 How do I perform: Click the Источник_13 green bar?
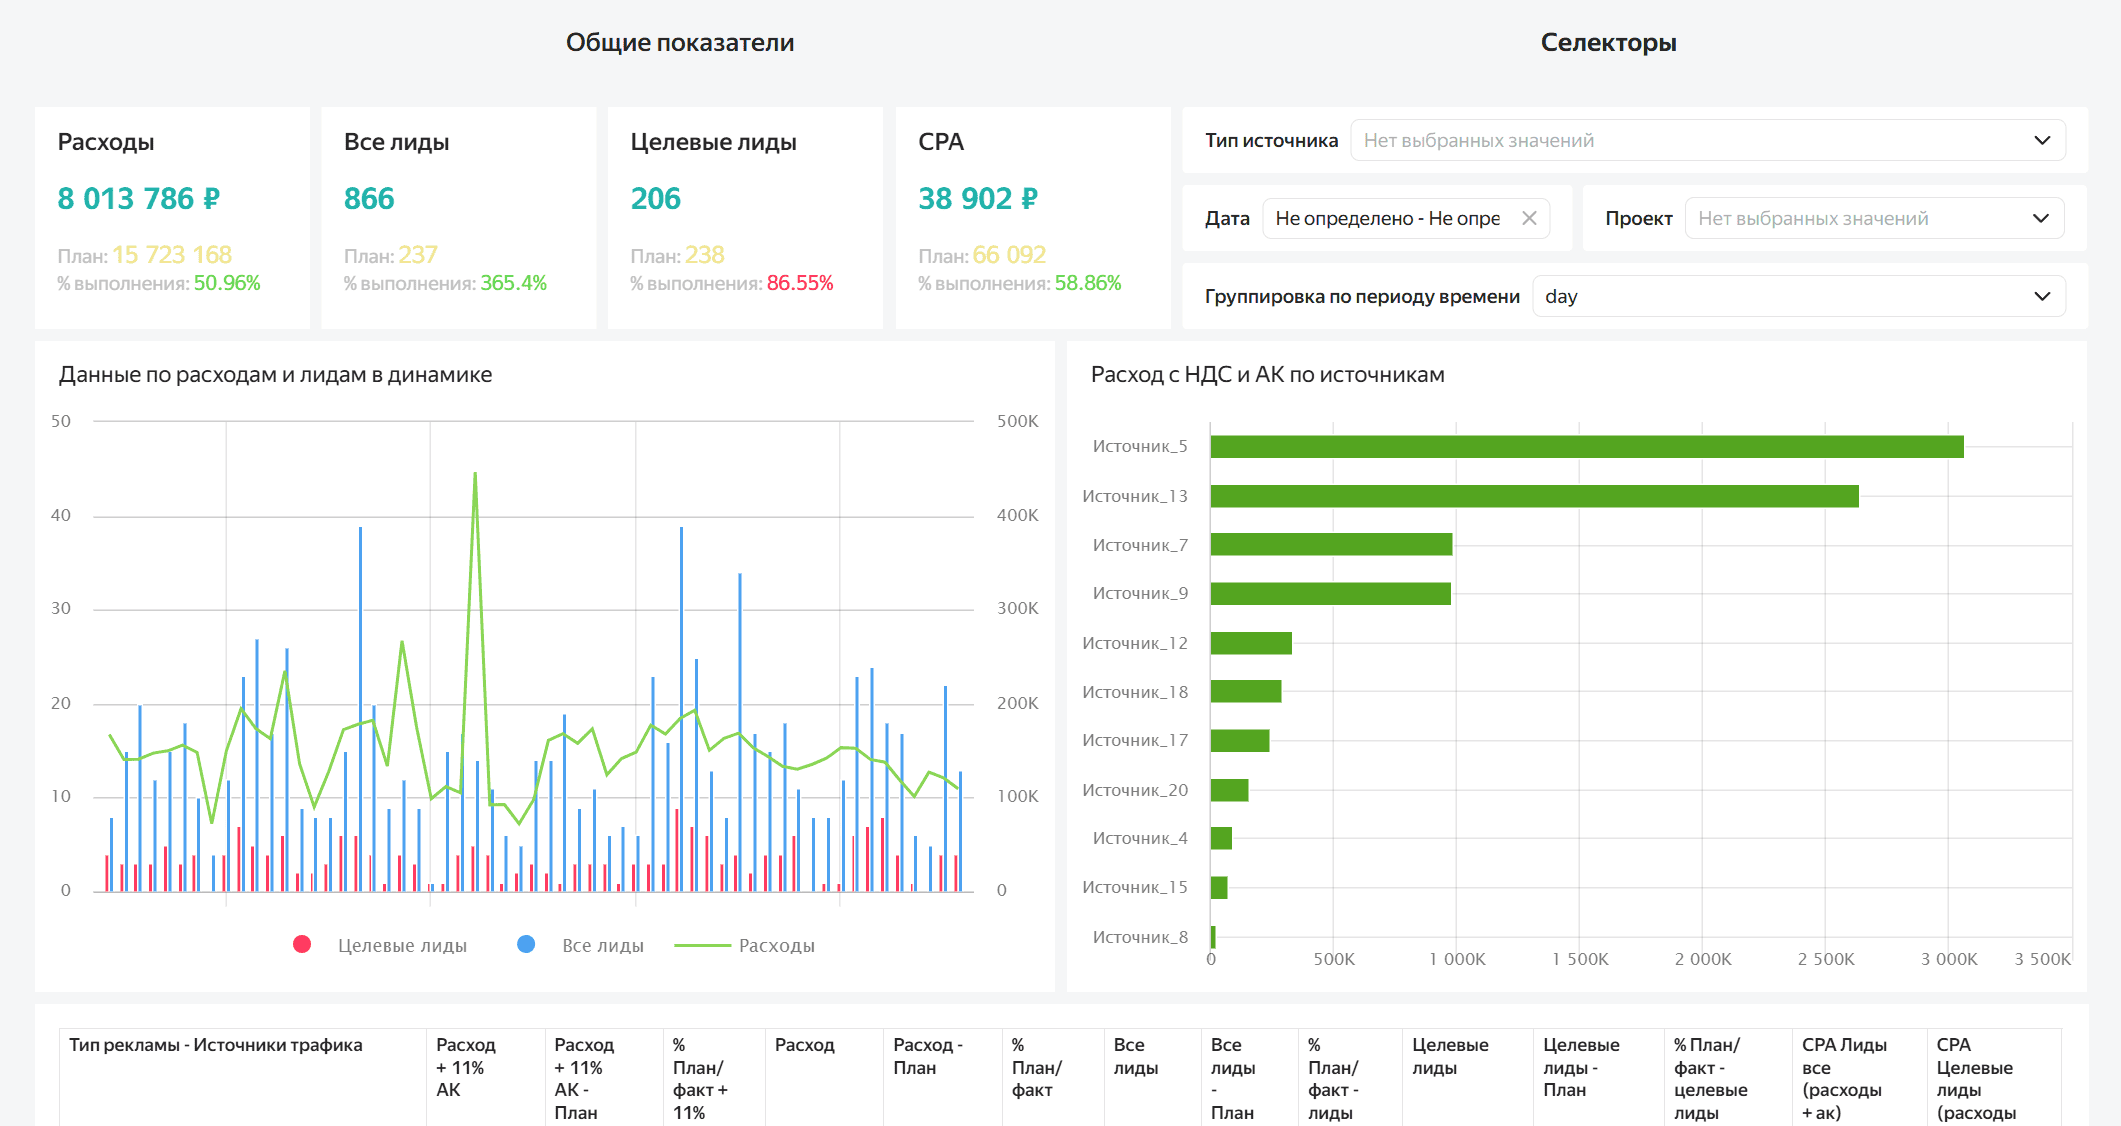click(x=1534, y=496)
